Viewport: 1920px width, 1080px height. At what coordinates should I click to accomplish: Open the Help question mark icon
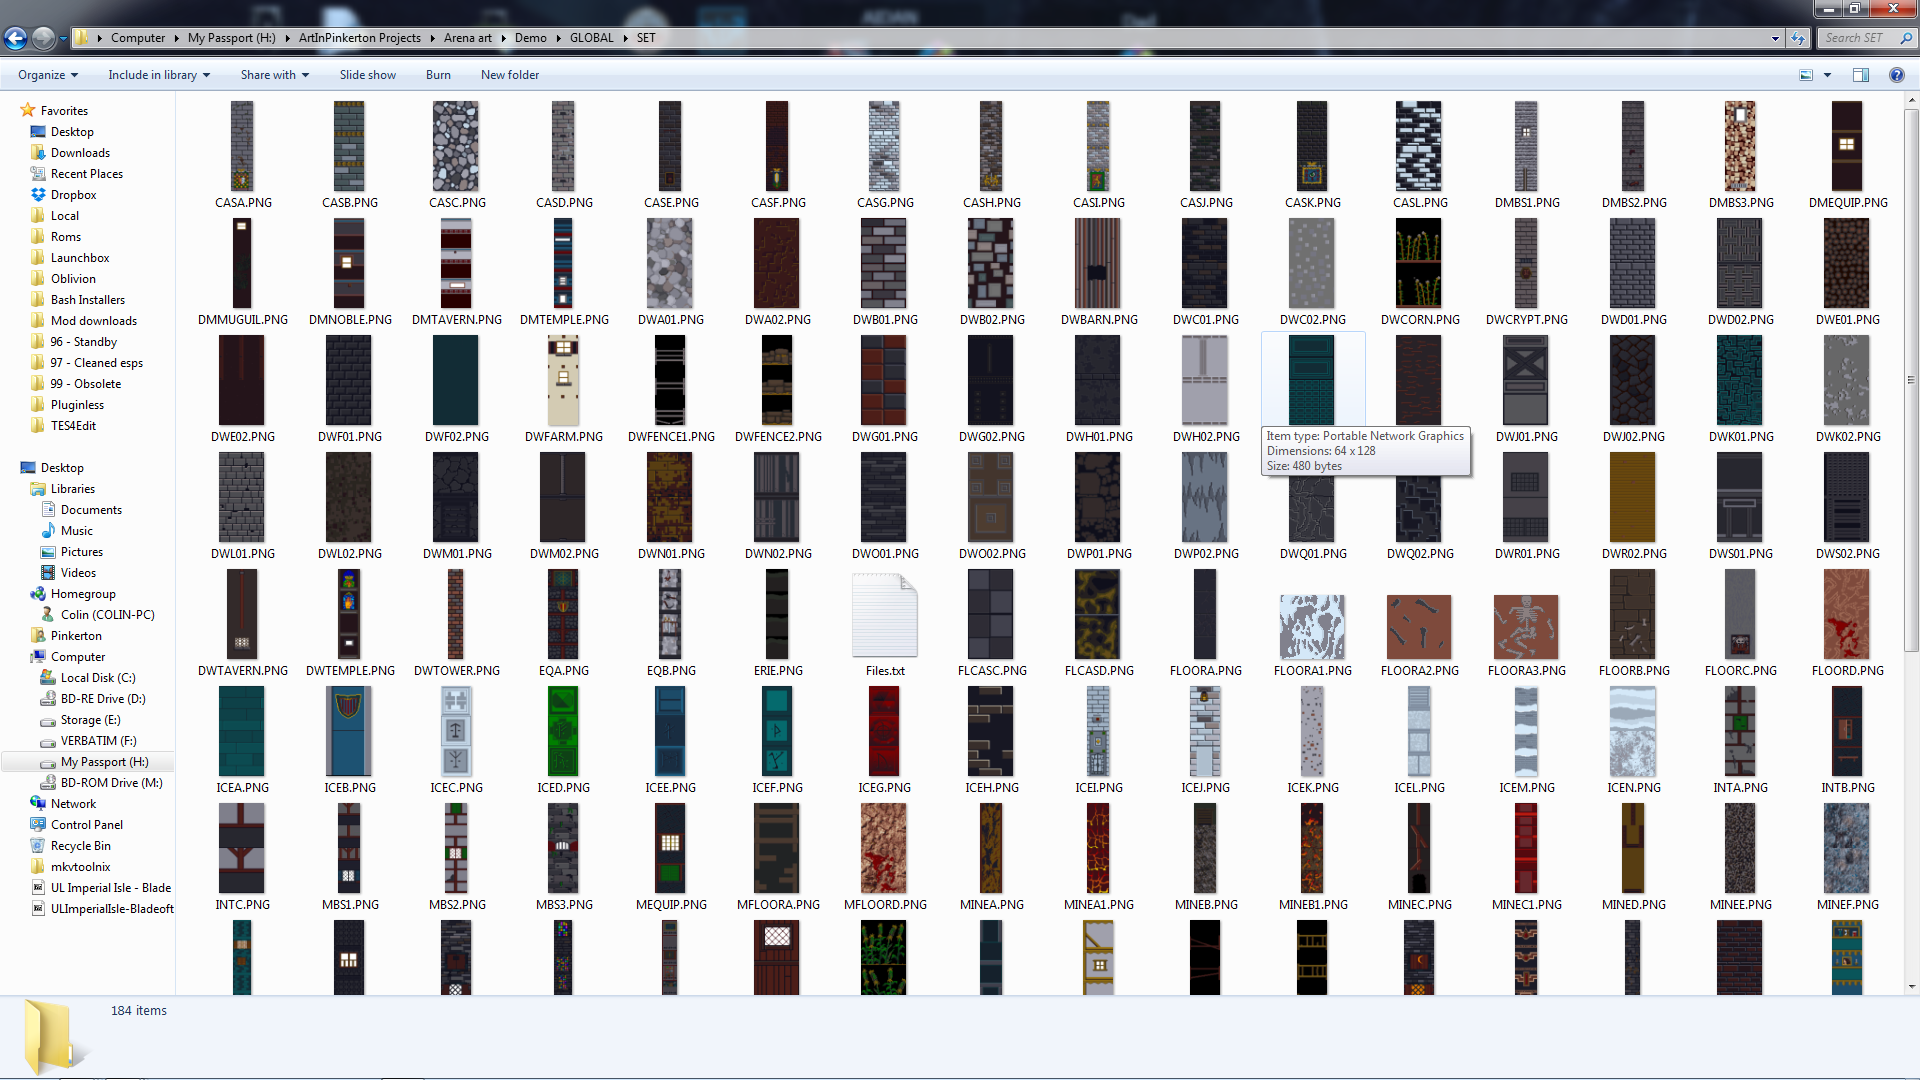pyautogui.click(x=1896, y=75)
